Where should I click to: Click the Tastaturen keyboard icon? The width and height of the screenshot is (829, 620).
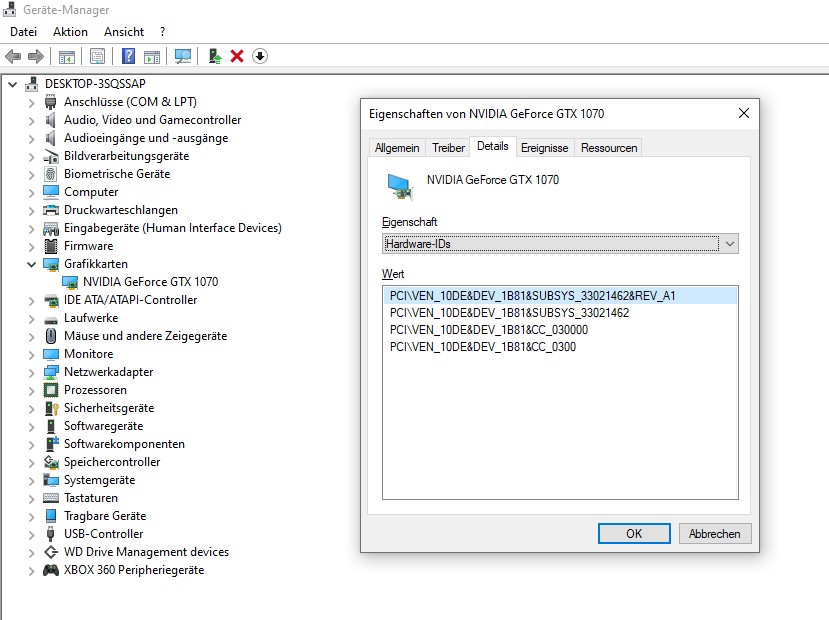point(51,498)
